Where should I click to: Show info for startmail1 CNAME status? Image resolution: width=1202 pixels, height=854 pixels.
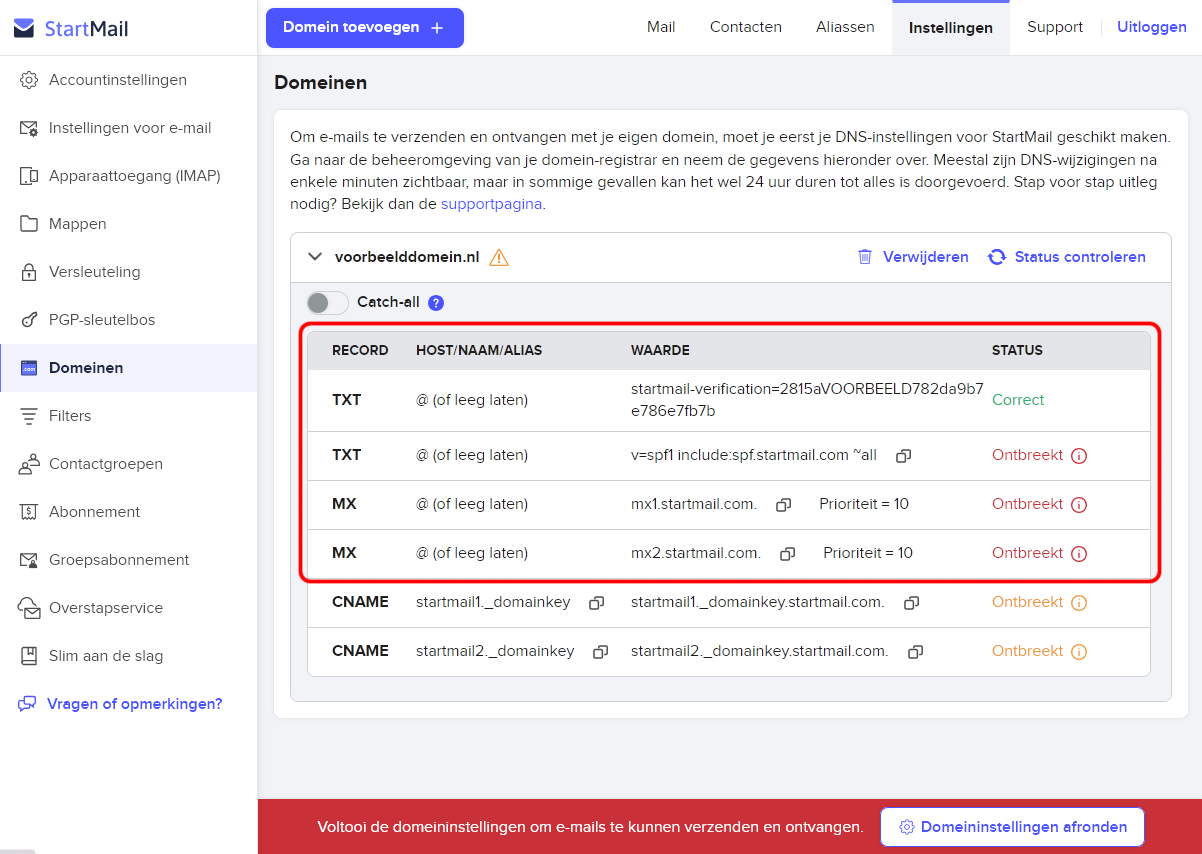[1079, 603]
